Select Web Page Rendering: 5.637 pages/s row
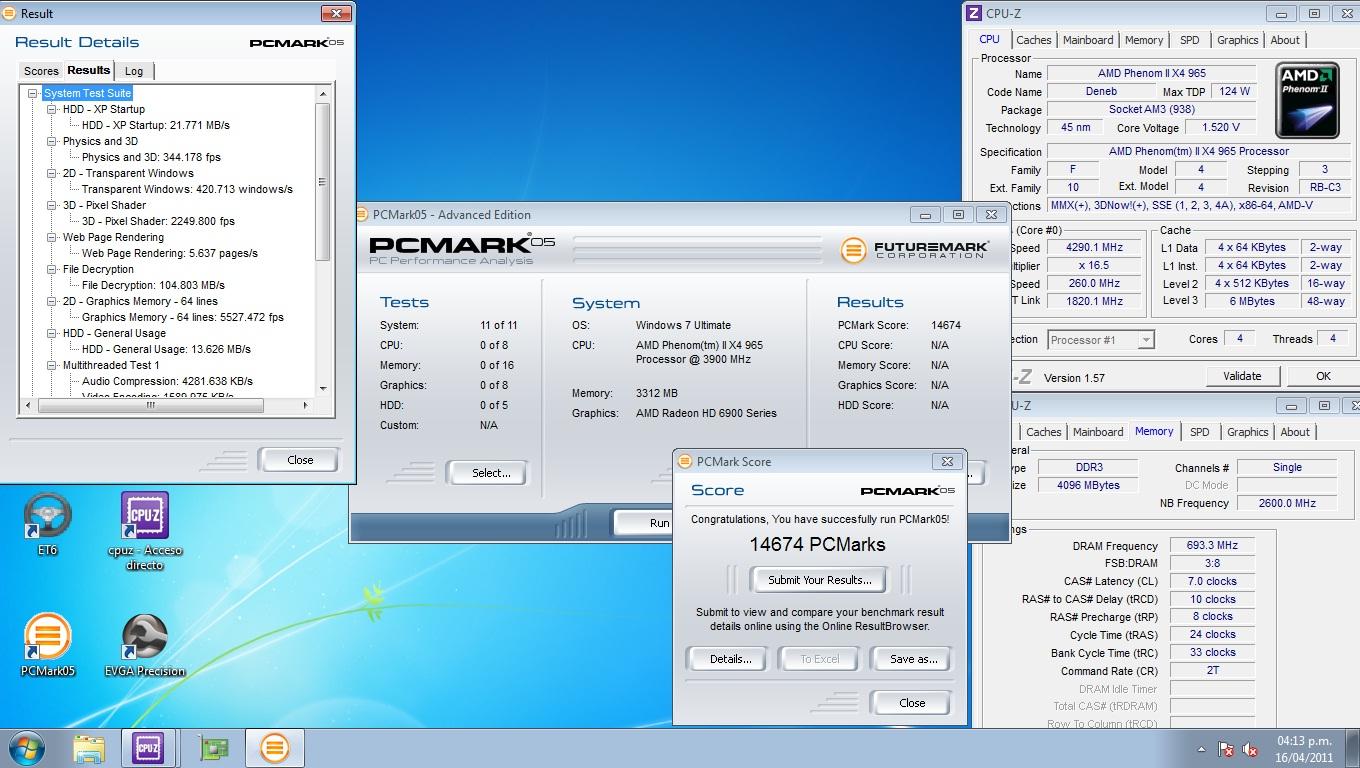The height and width of the screenshot is (768, 1360). 169,253
